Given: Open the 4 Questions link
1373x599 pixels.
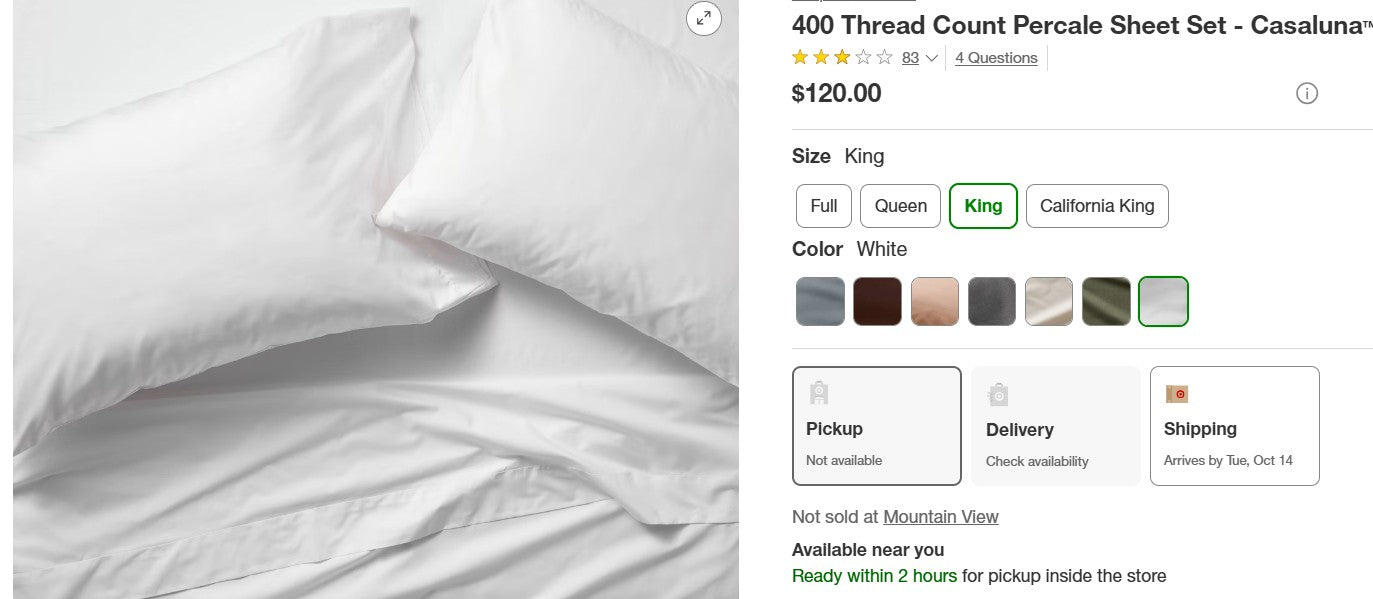Looking at the screenshot, I should coord(996,58).
